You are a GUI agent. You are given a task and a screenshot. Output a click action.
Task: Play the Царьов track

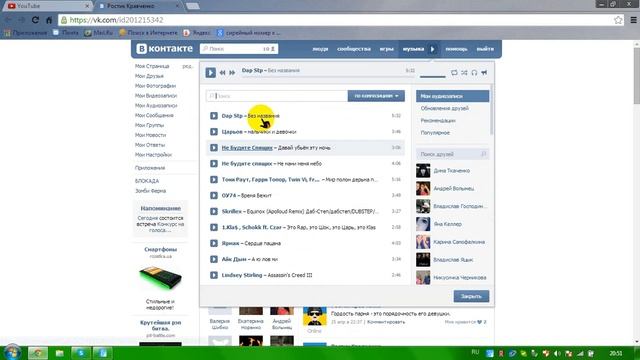pos(213,132)
